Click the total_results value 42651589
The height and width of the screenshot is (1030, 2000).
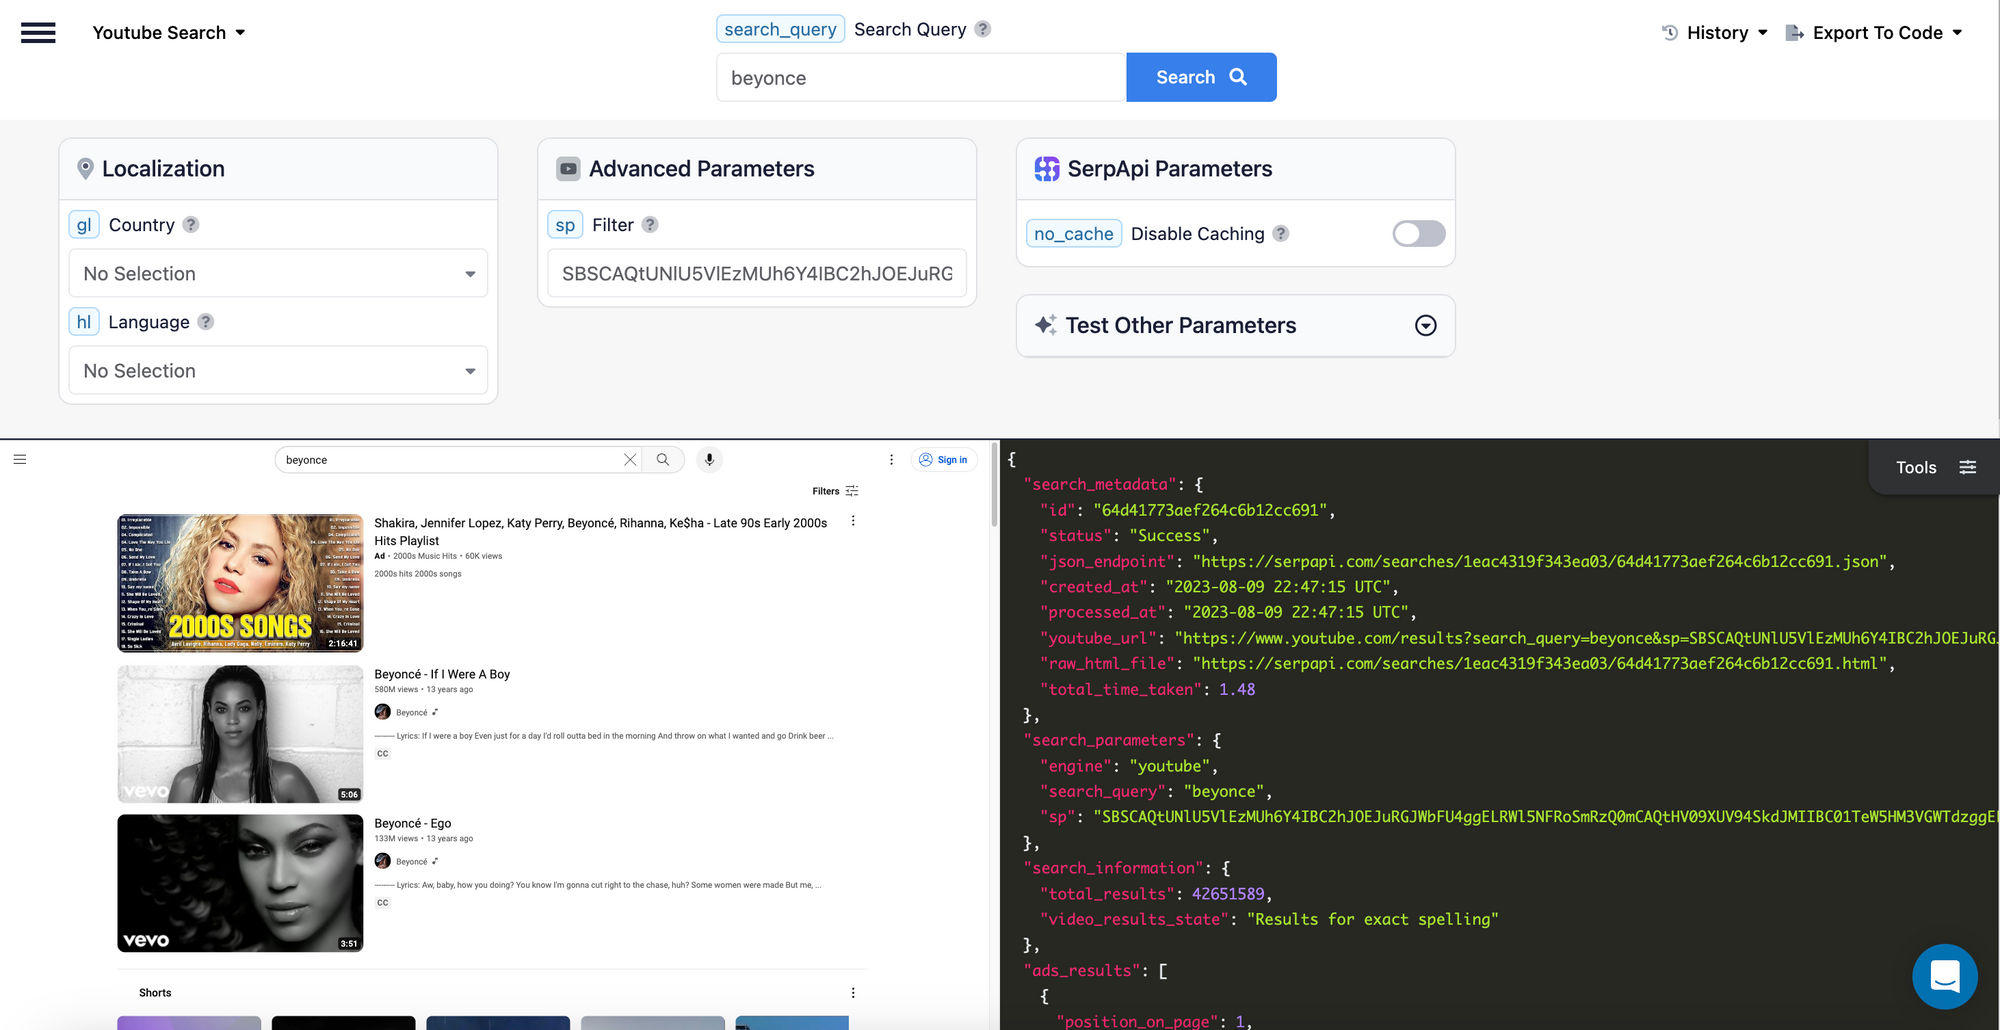tap(1228, 894)
